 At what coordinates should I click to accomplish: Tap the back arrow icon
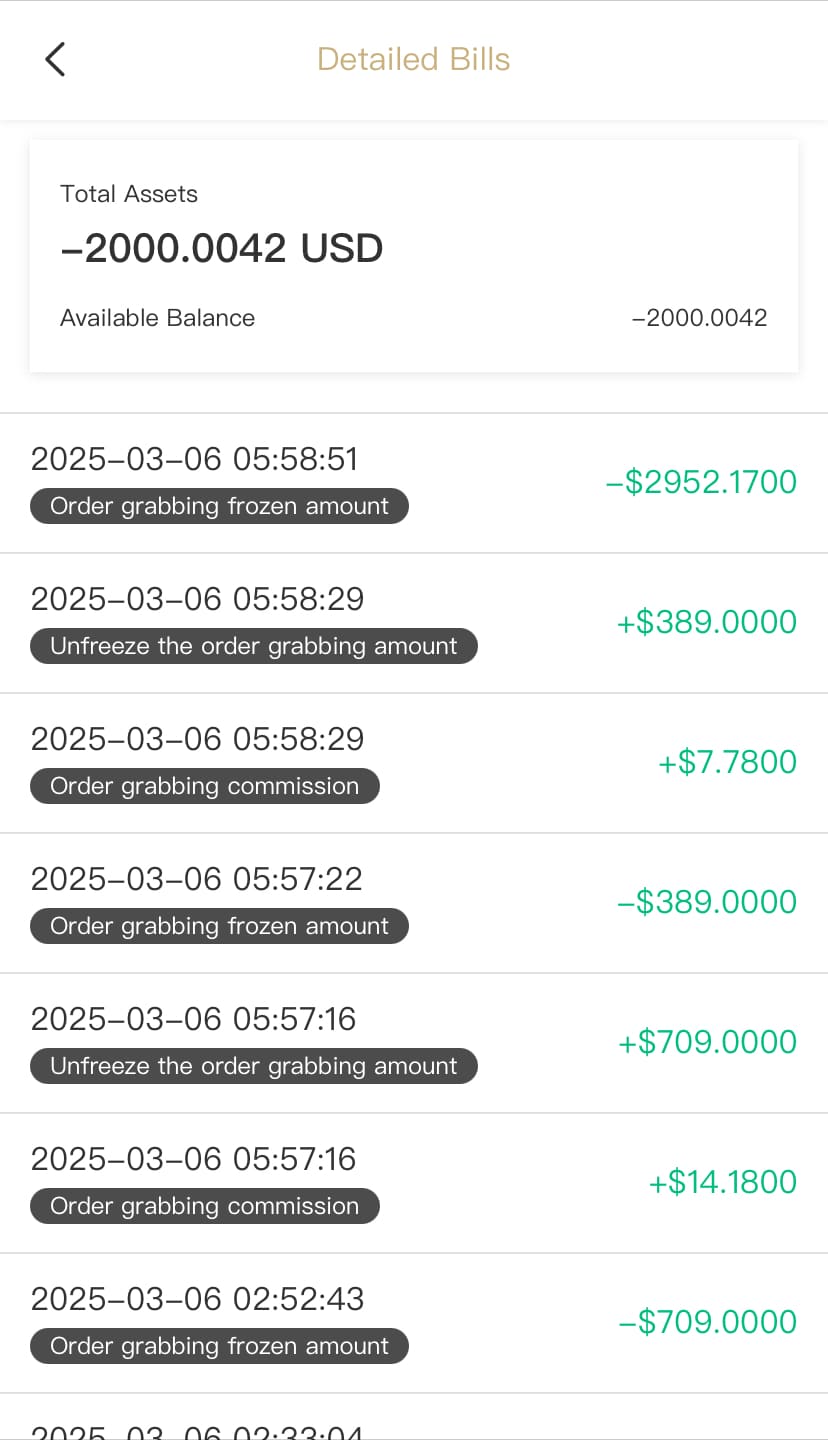point(55,59)
